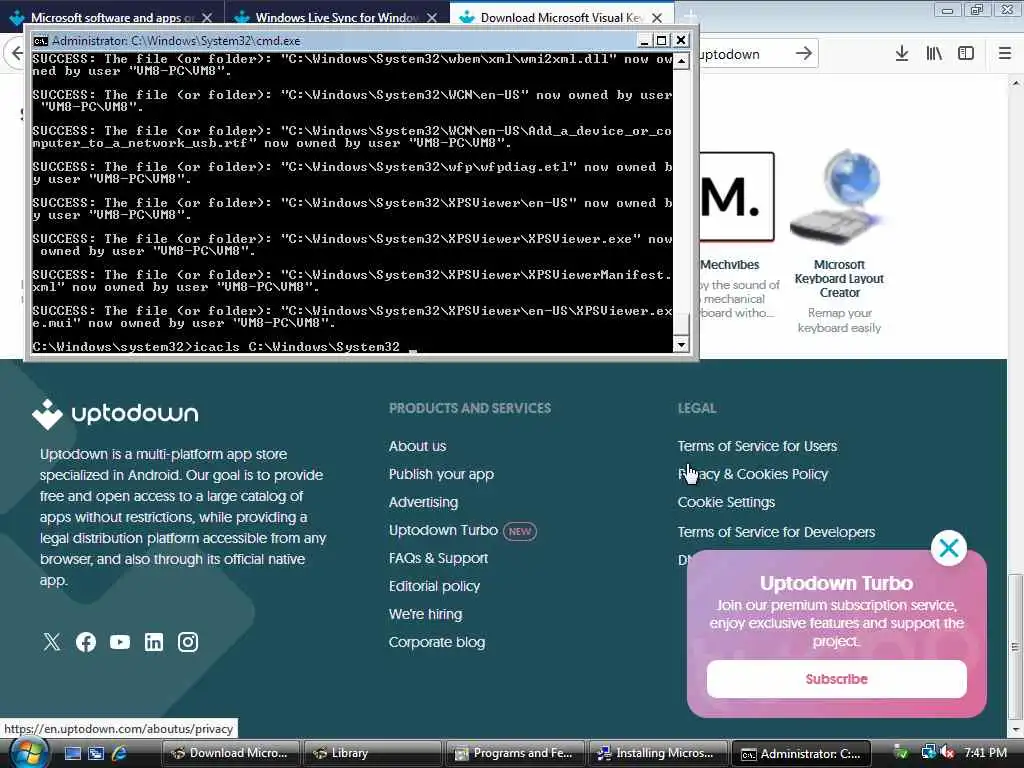Open Uptodown Facebook social icon
The height and width of the screenshot is (768, 1024).
(x=86, y=642)
